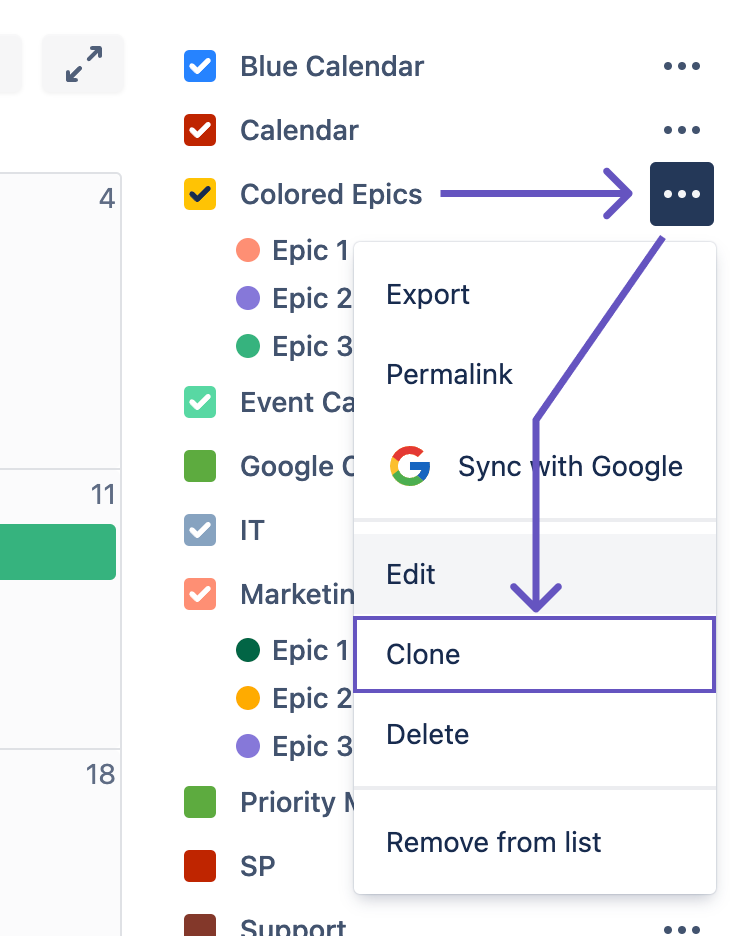The width and height of the screenshot is (756, 936).
Task: Uncheck the Colored Epics checkbox
Action: tap(200, 194)
